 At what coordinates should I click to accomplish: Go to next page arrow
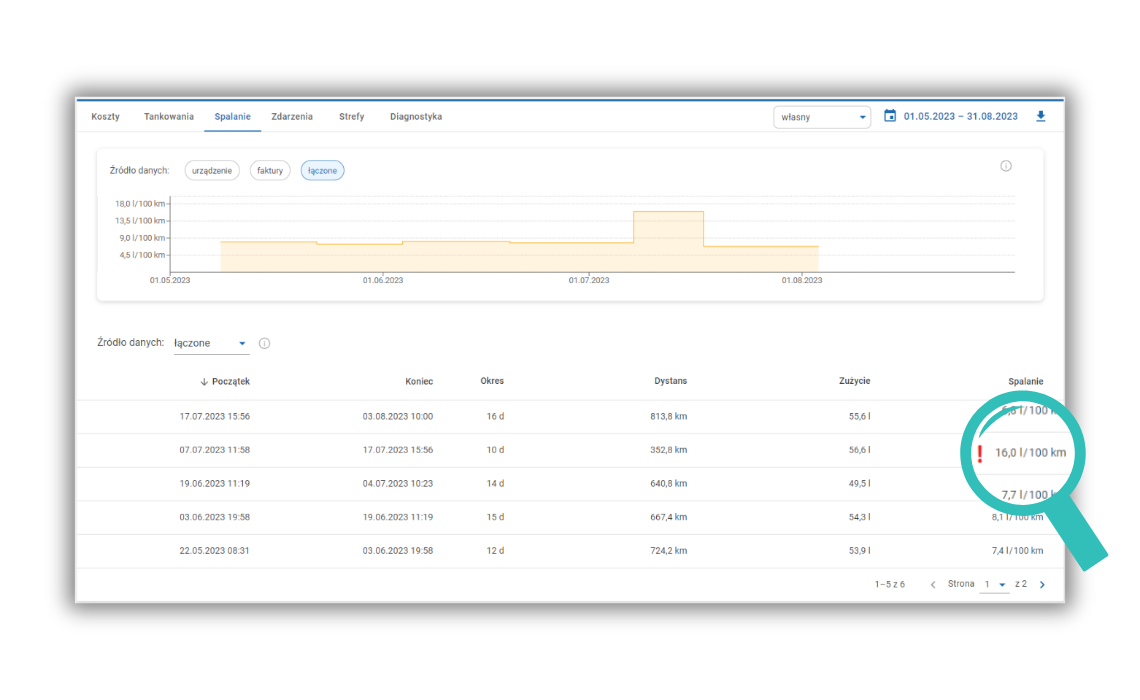[x=1042, y=584]
